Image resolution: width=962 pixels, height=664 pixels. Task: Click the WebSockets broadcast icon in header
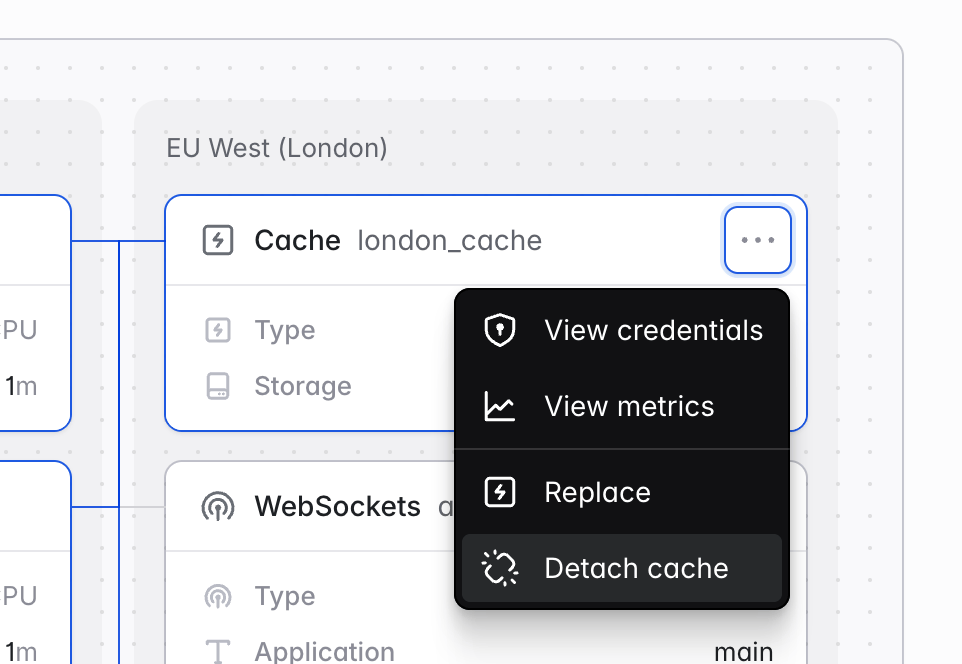click(218, 507)
